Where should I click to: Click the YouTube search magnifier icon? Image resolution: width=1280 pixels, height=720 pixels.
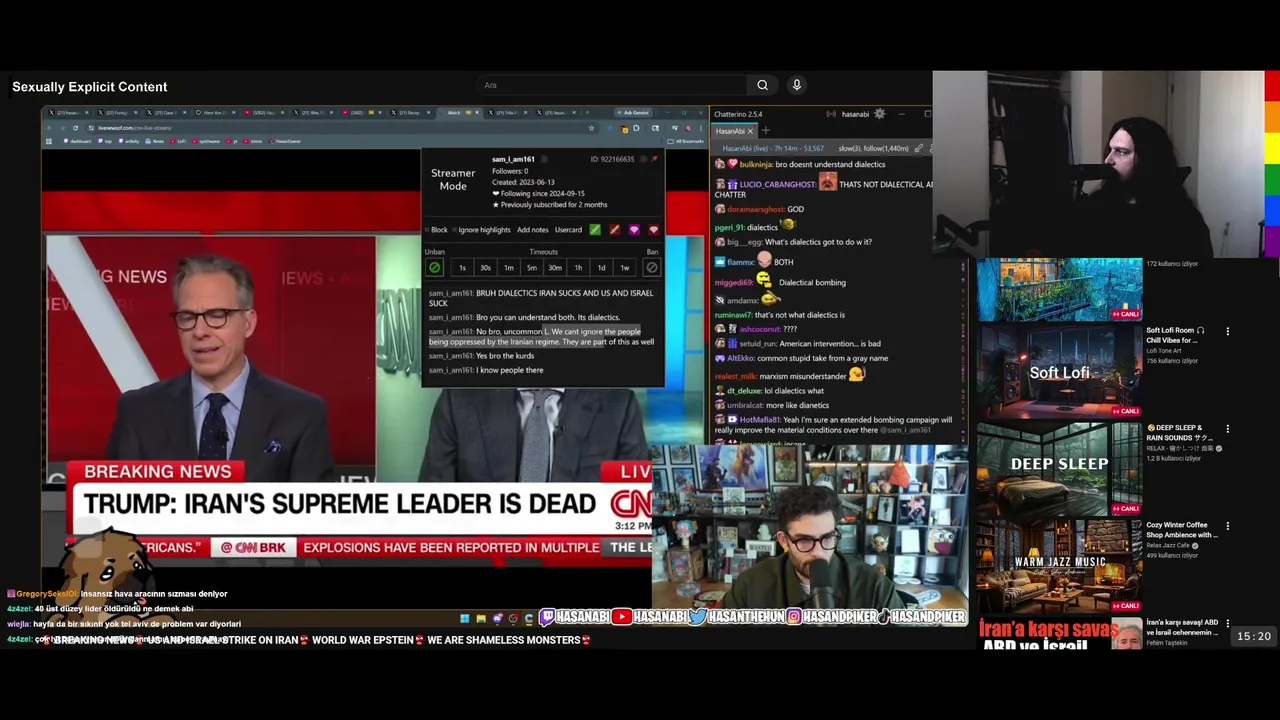point(762,85)
